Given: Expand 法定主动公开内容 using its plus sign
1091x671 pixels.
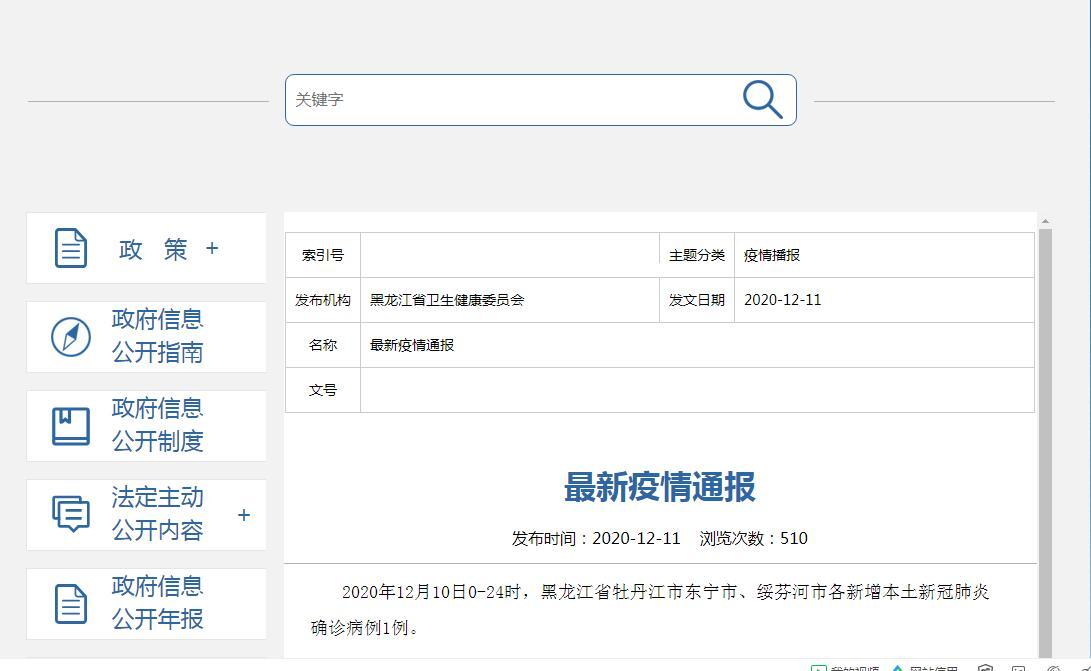Looking at the screenshot, I should 244,515.
